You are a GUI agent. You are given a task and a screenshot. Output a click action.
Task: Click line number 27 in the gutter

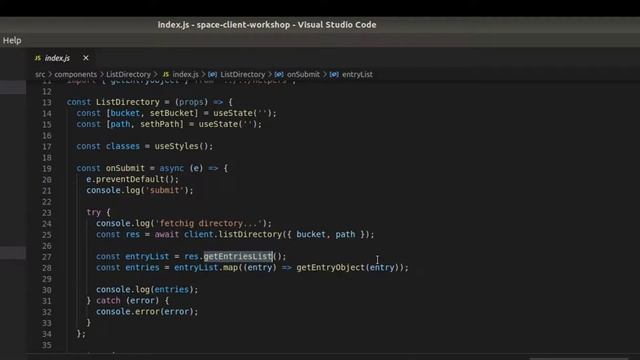pos(47,257)
